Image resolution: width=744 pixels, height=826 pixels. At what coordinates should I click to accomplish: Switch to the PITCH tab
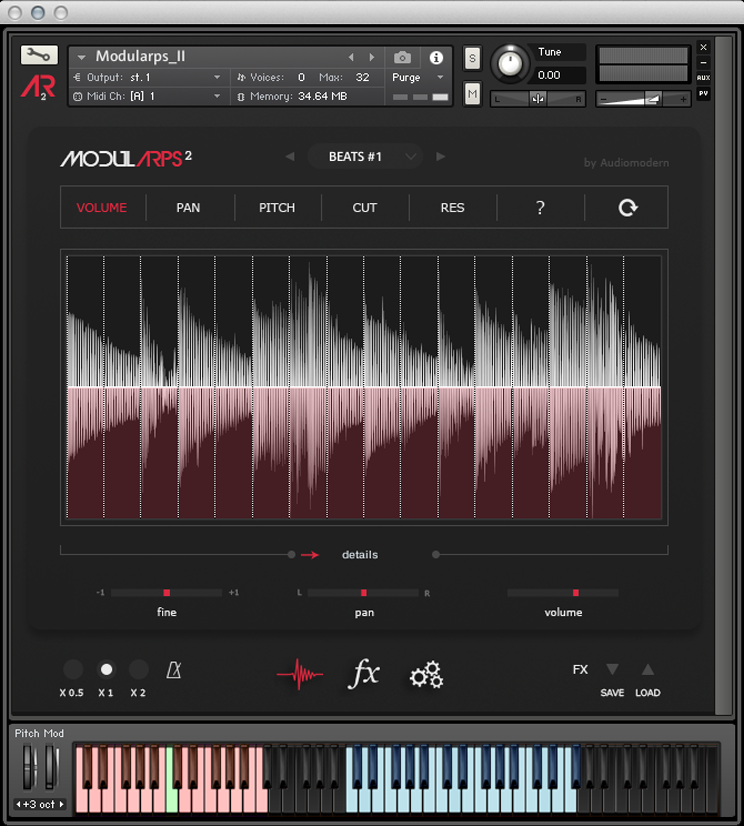(277, 208)
